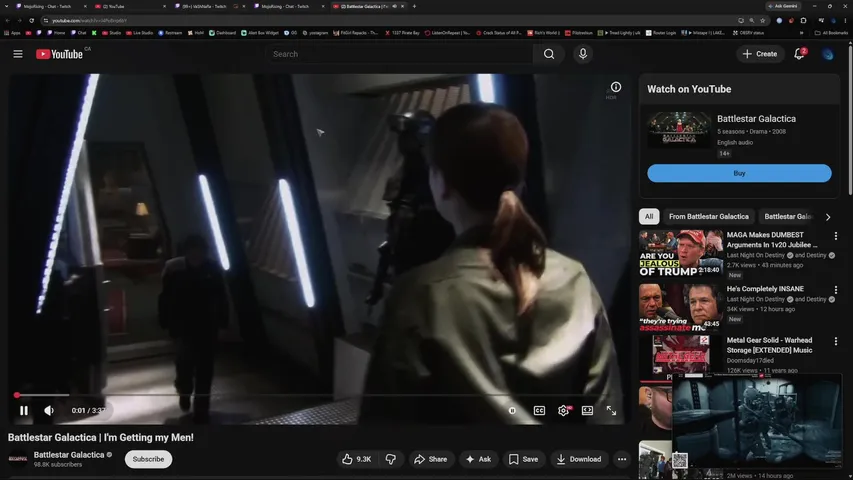This screenshot has height=480, width=853.
Task: Like the video (9.3K)
Action: tap(357, 459)
